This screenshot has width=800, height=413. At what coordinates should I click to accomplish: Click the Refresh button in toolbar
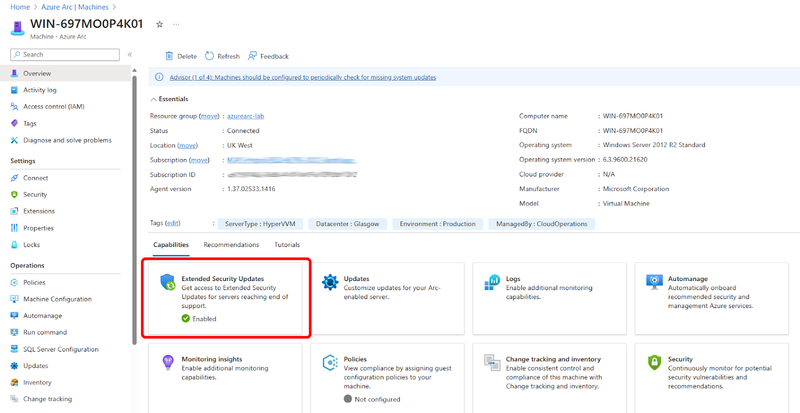click(x=222, y=57)
